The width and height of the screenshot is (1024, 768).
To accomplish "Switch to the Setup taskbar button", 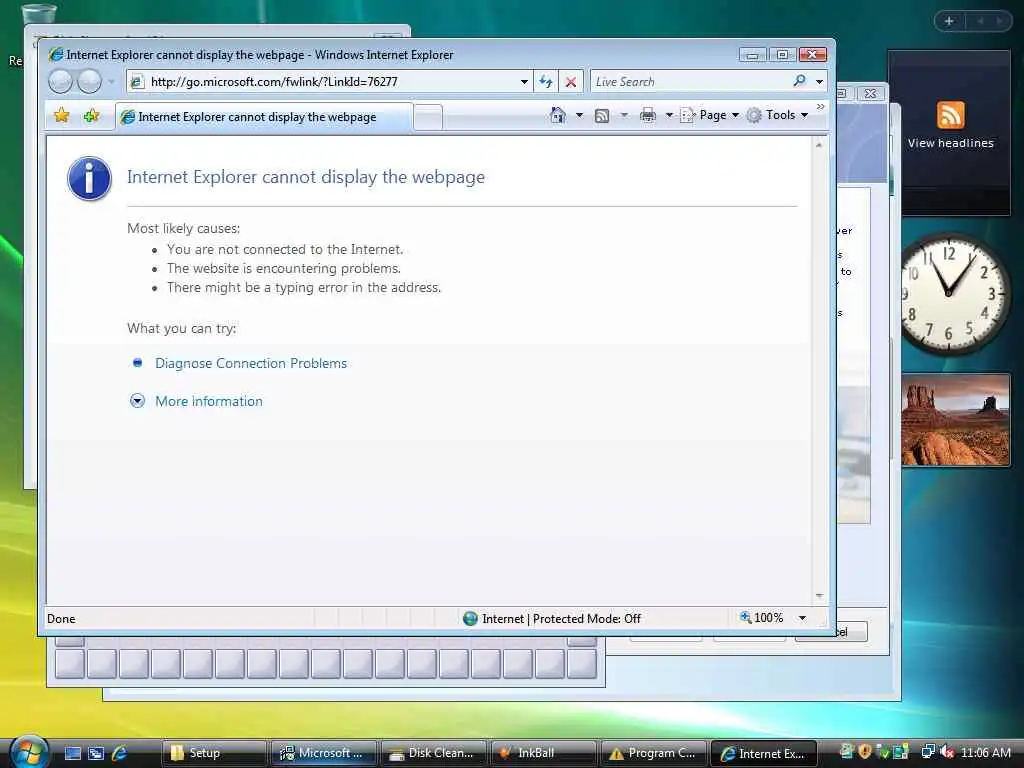I will pyautogui.click(x=214, y=753).
